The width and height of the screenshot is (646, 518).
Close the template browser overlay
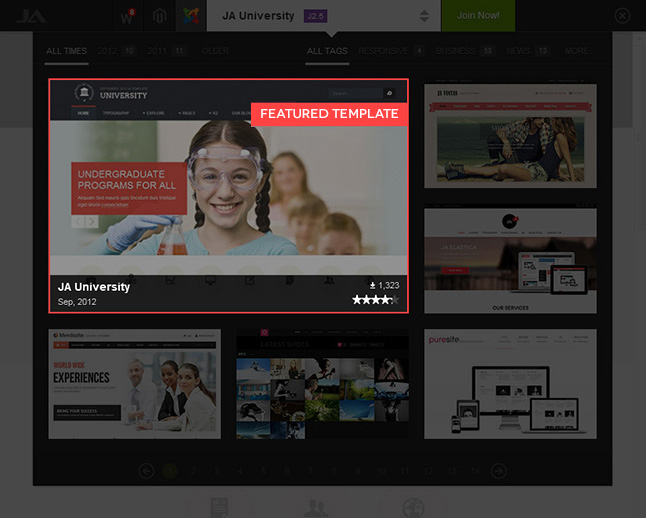tap(622, 16)
